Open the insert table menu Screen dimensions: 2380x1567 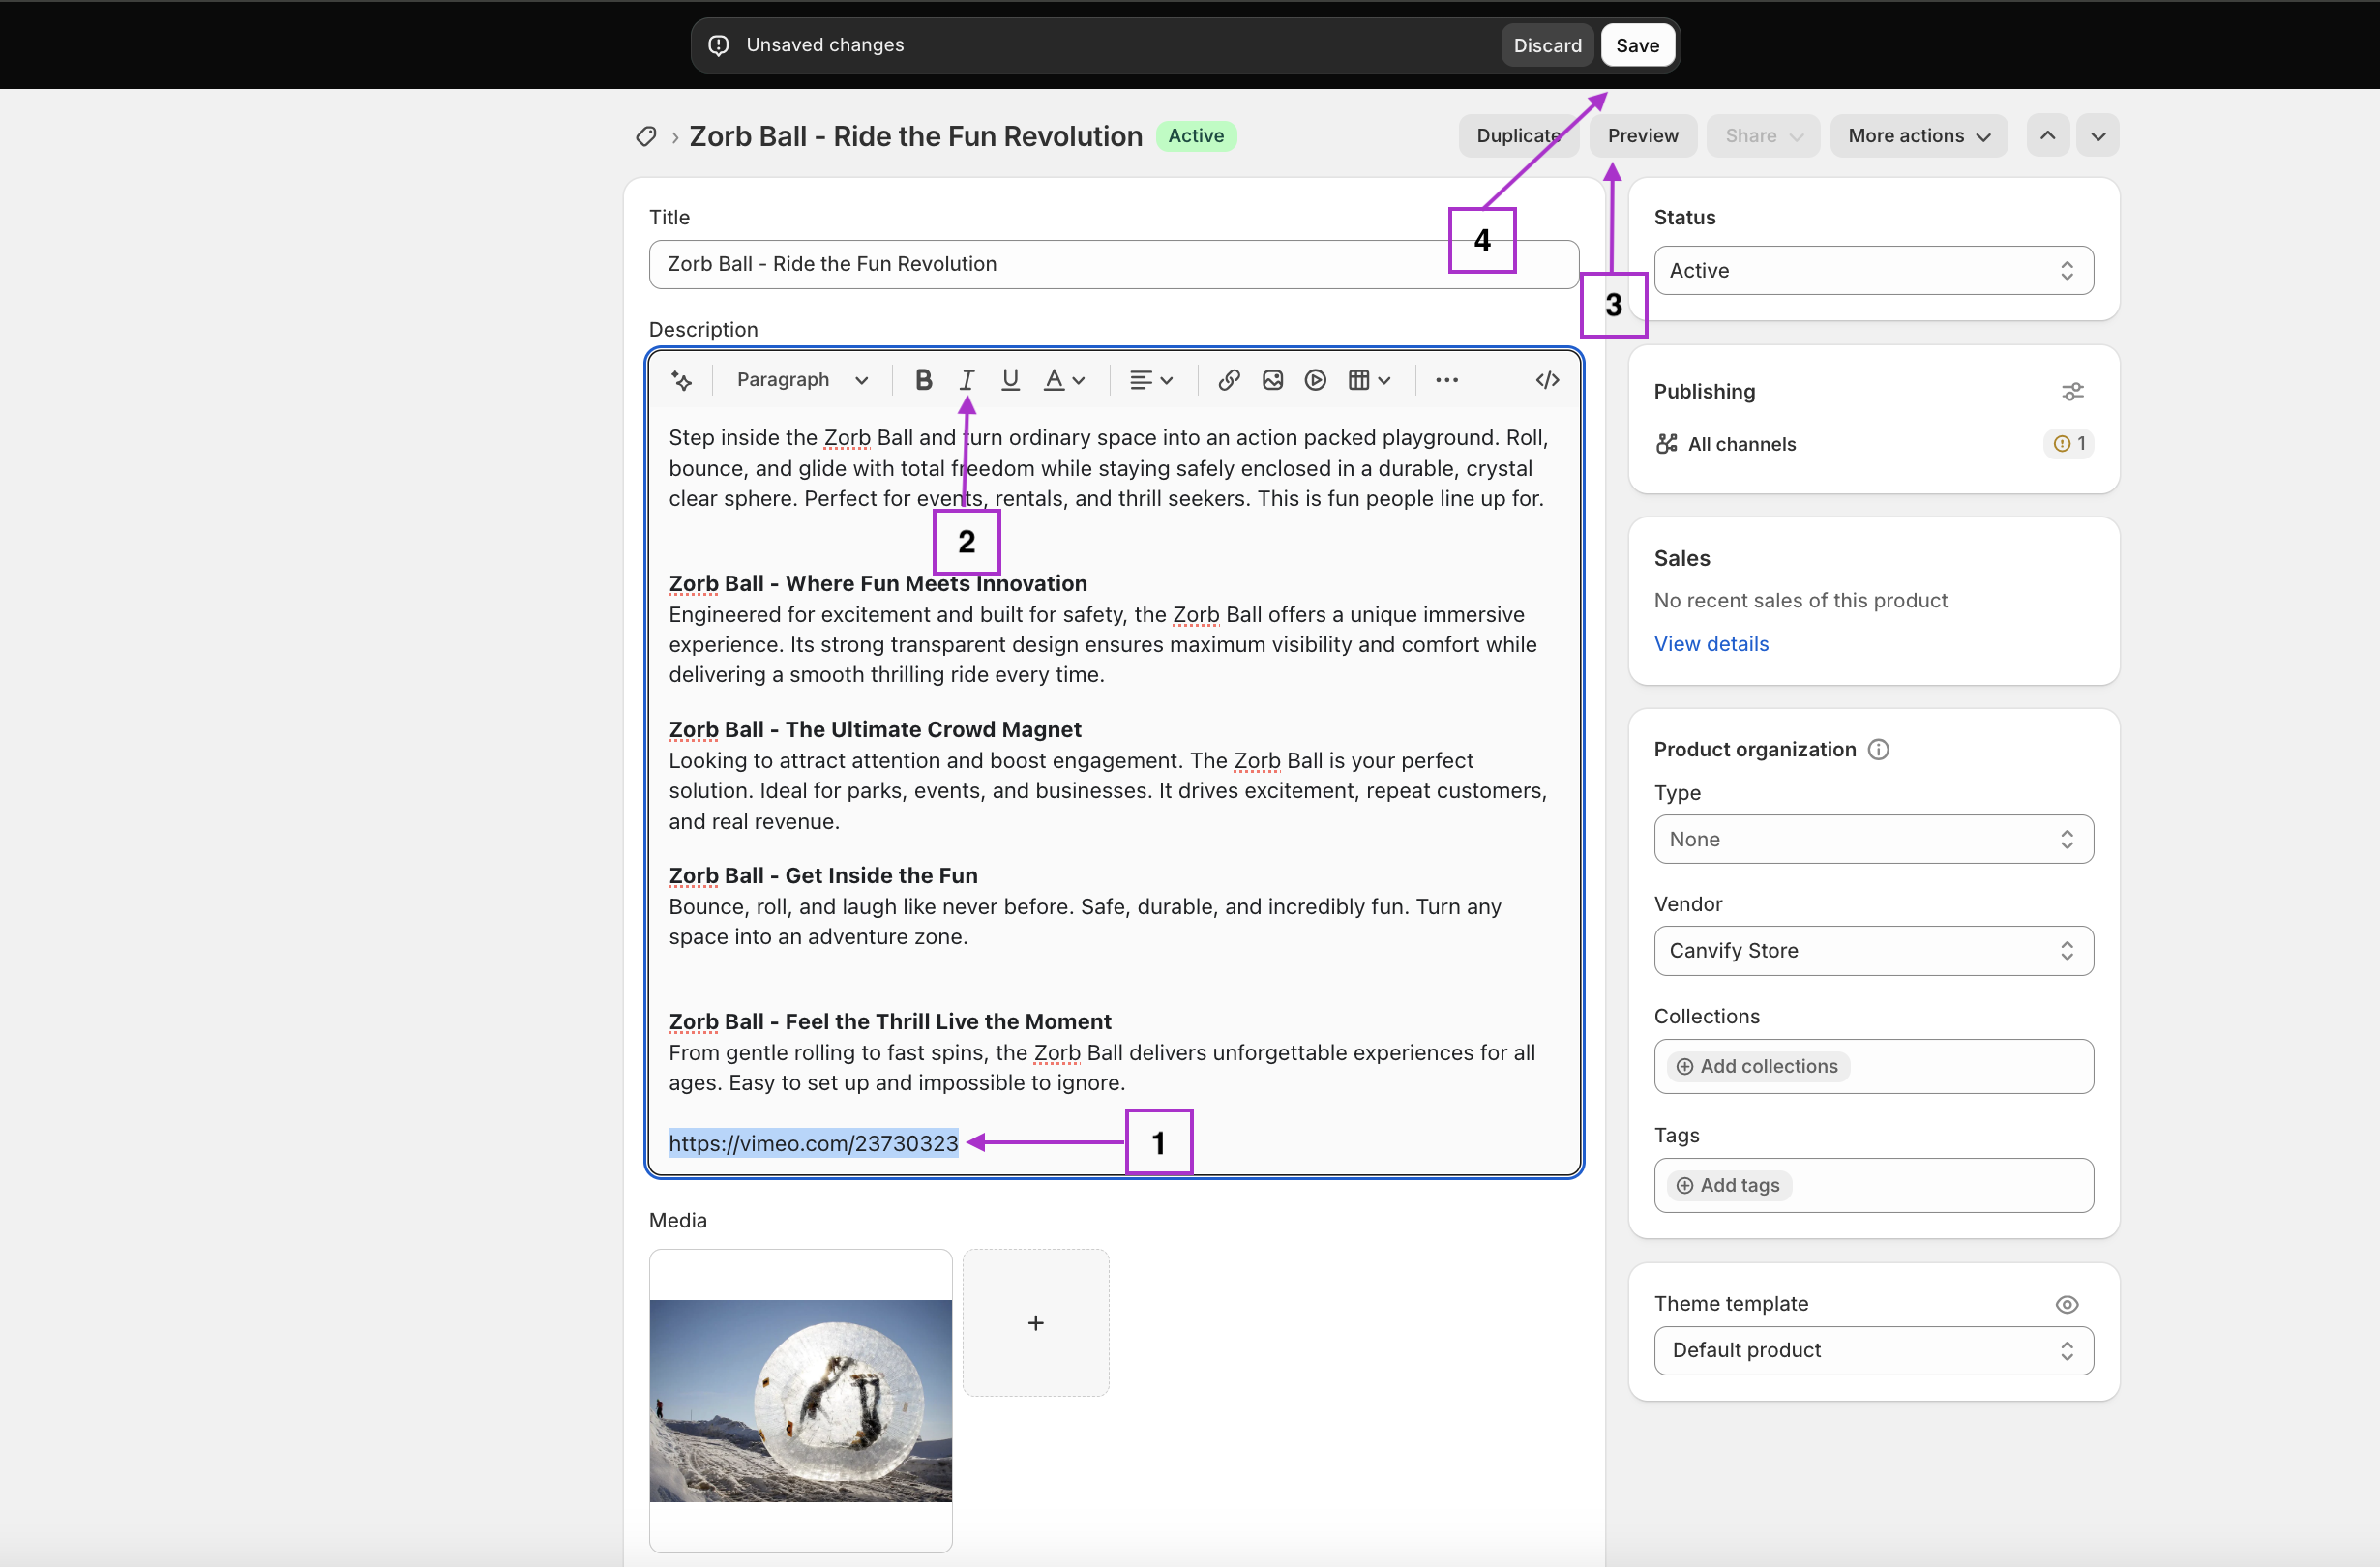tap(1369, 380)
